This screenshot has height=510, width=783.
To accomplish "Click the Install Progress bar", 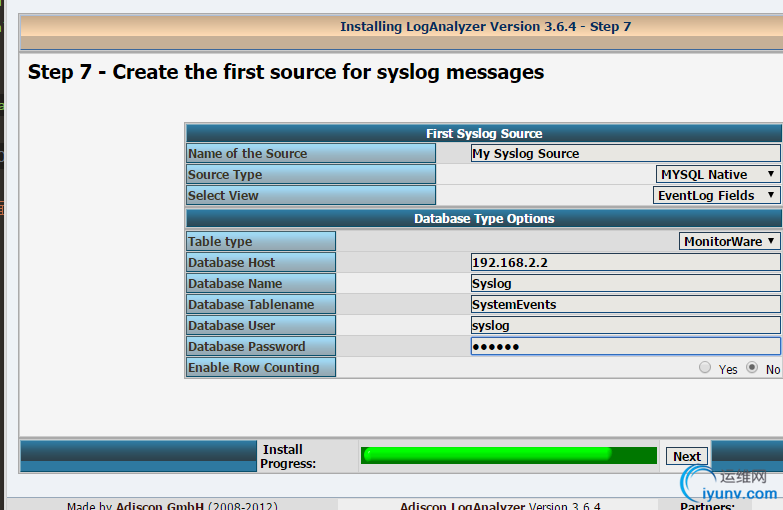I will coord(508,456).
